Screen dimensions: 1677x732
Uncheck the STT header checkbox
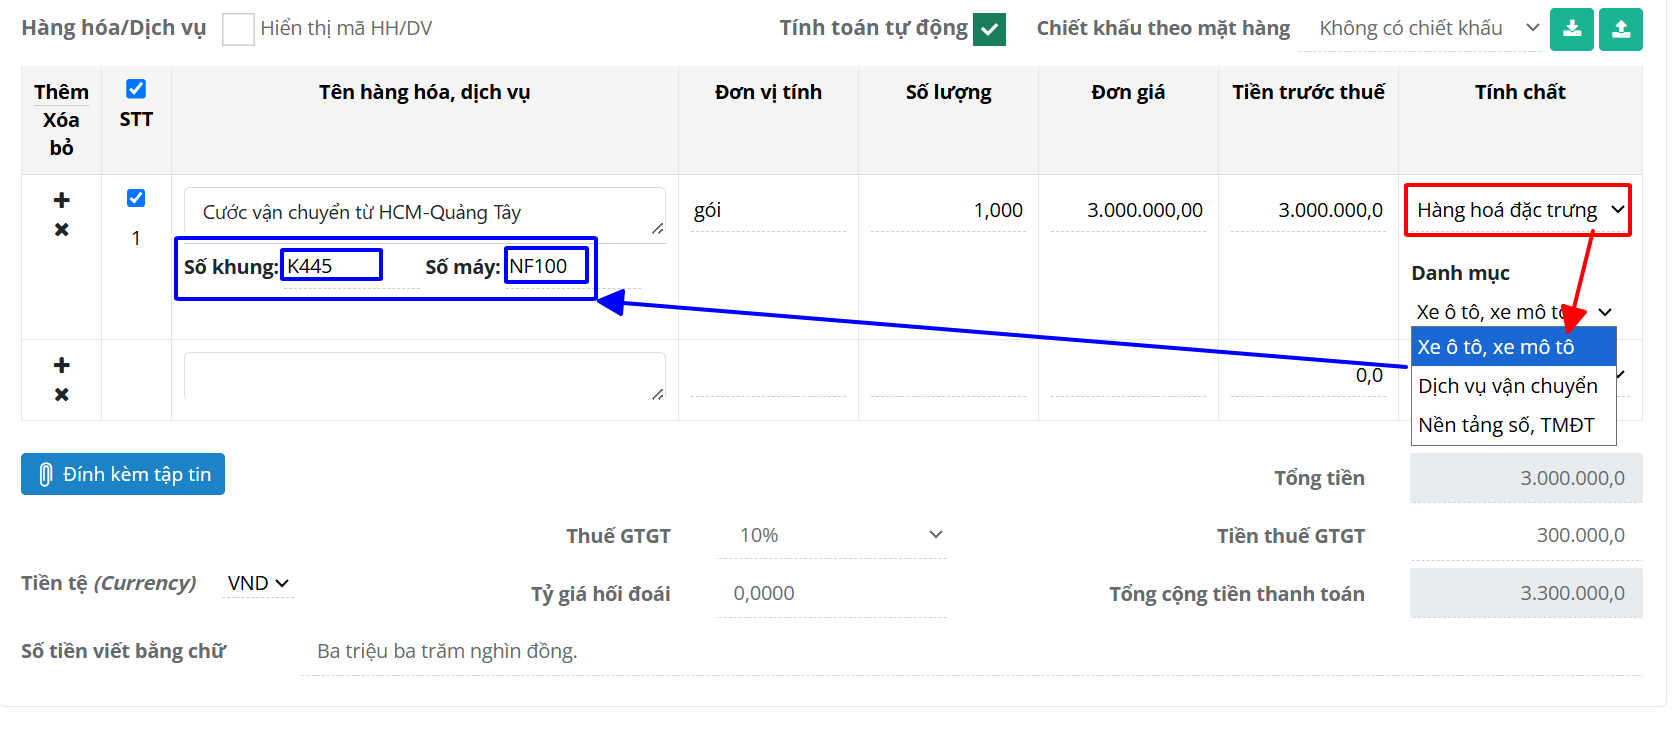[136, 89]
